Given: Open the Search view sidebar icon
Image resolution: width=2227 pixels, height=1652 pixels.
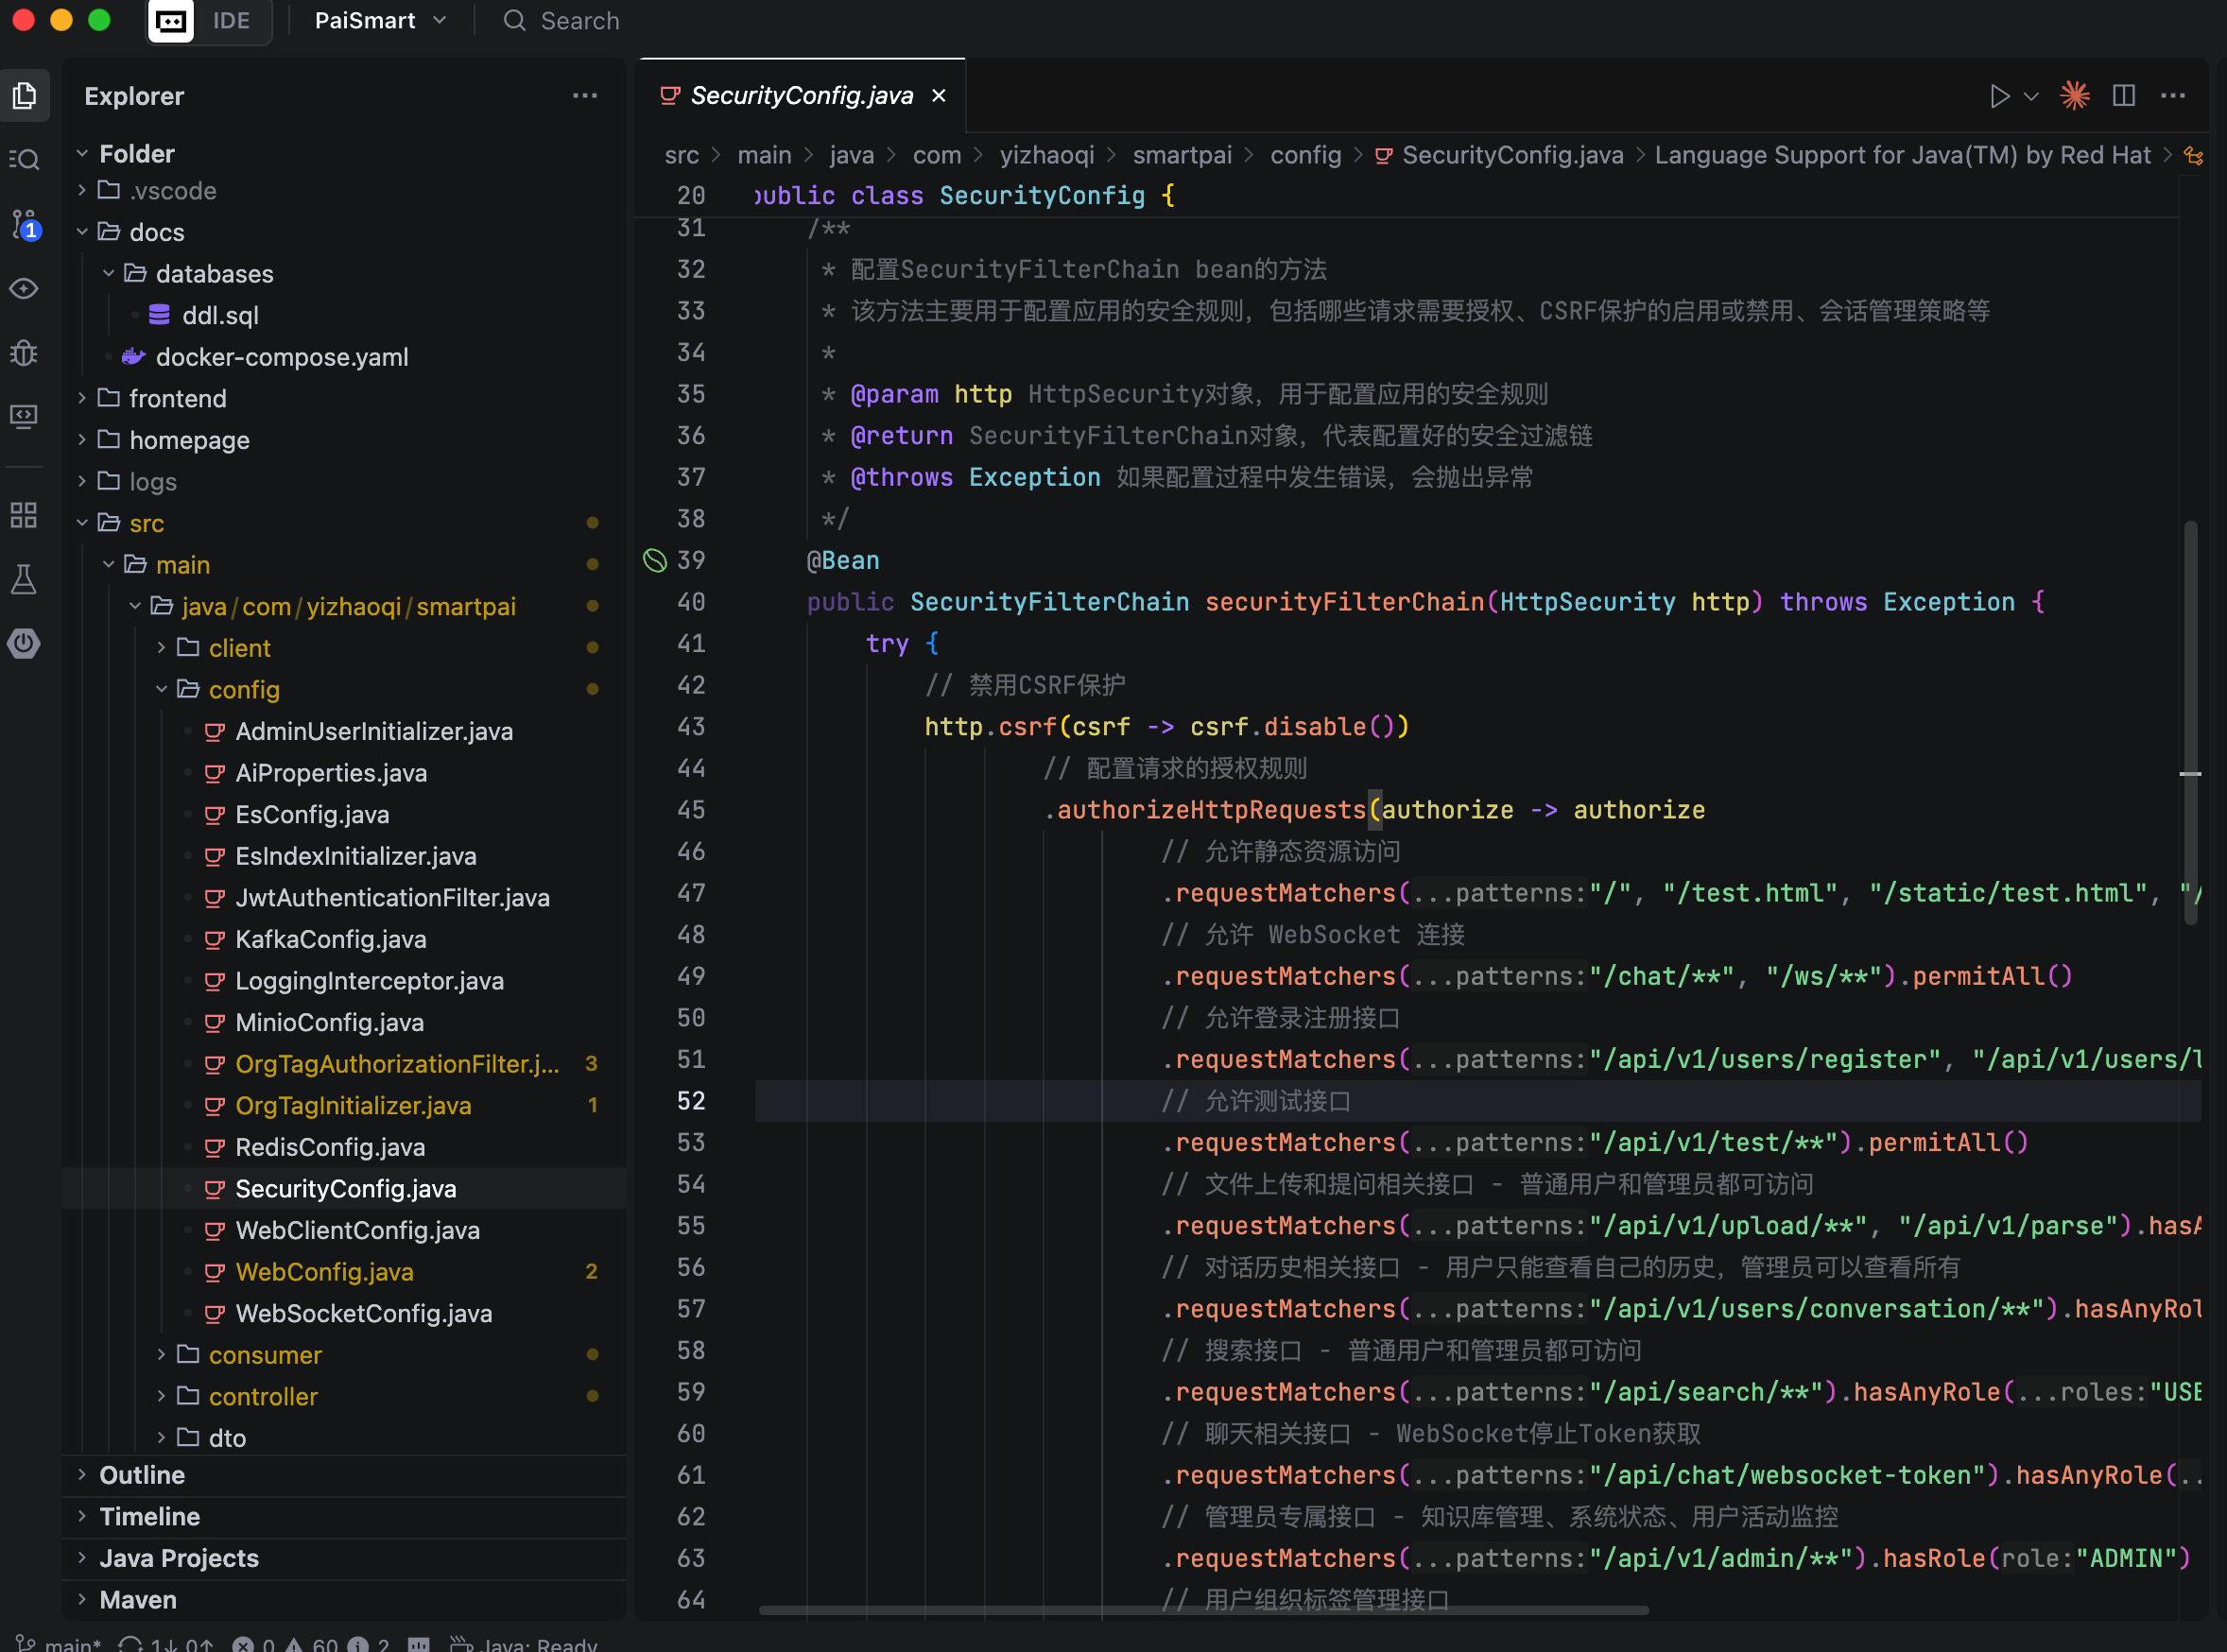Looking at the screenshot, I should coord(24,160).
